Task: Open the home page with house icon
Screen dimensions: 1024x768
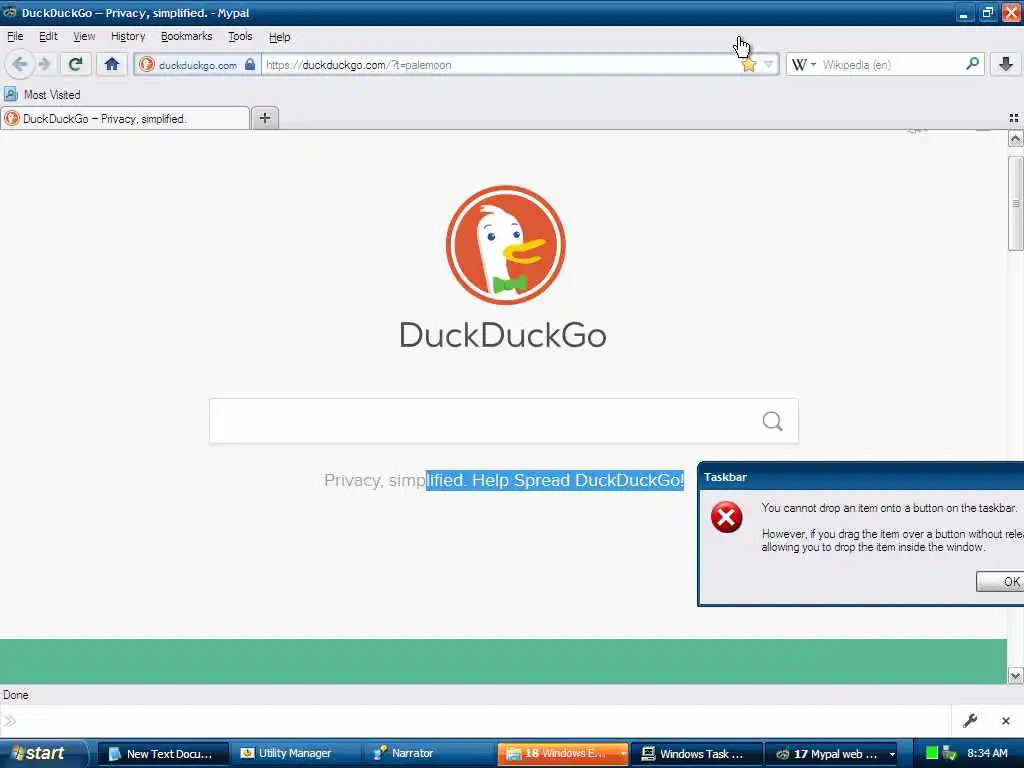Action: (112, 64)
